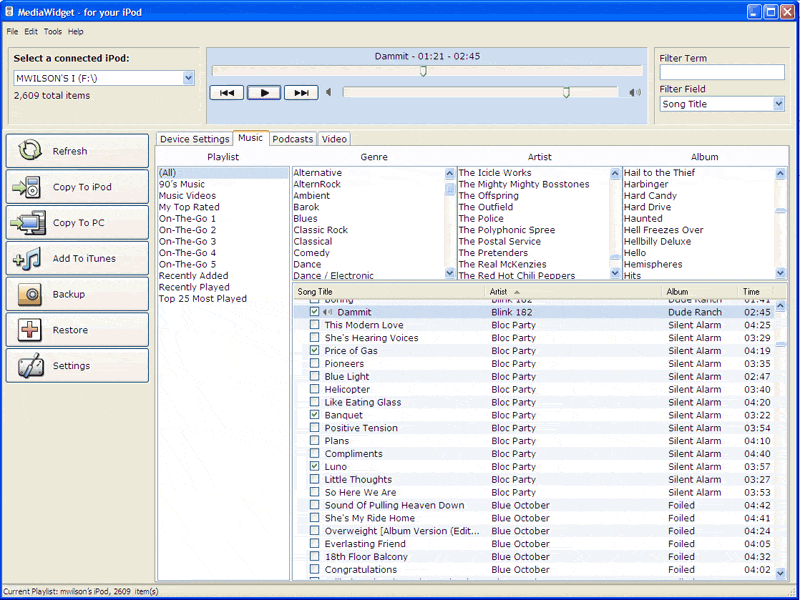Switch to the Video tab
Image resolution: width=800 pixels, height=600 pixels.
pyautogui.click(x=334, y=139)
